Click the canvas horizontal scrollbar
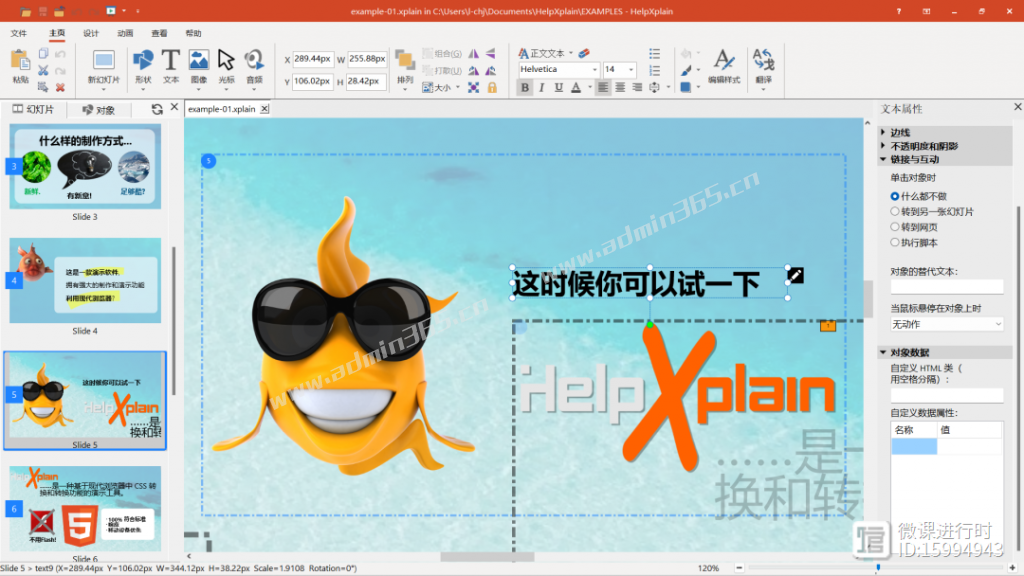Image resolution: width=1024 pixels, height=576 pixels. (x=487, y=557)
